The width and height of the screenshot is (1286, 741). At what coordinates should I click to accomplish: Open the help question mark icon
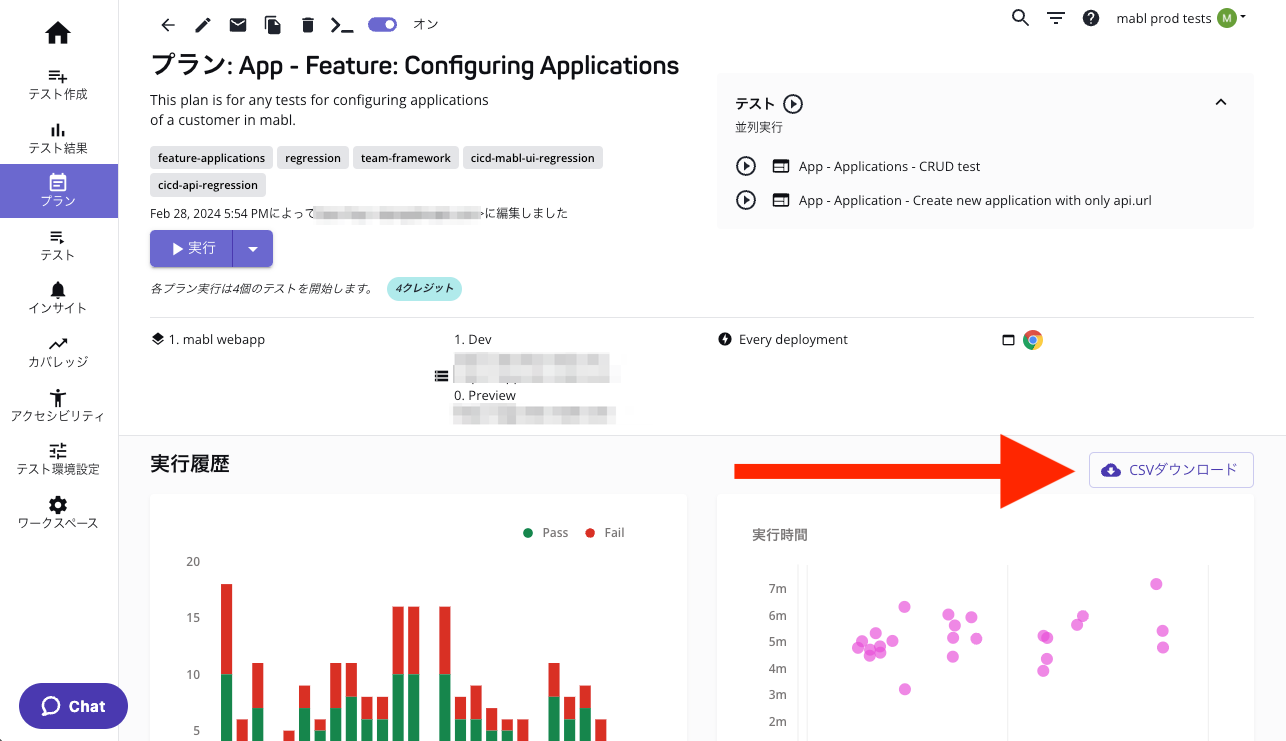1091,18
